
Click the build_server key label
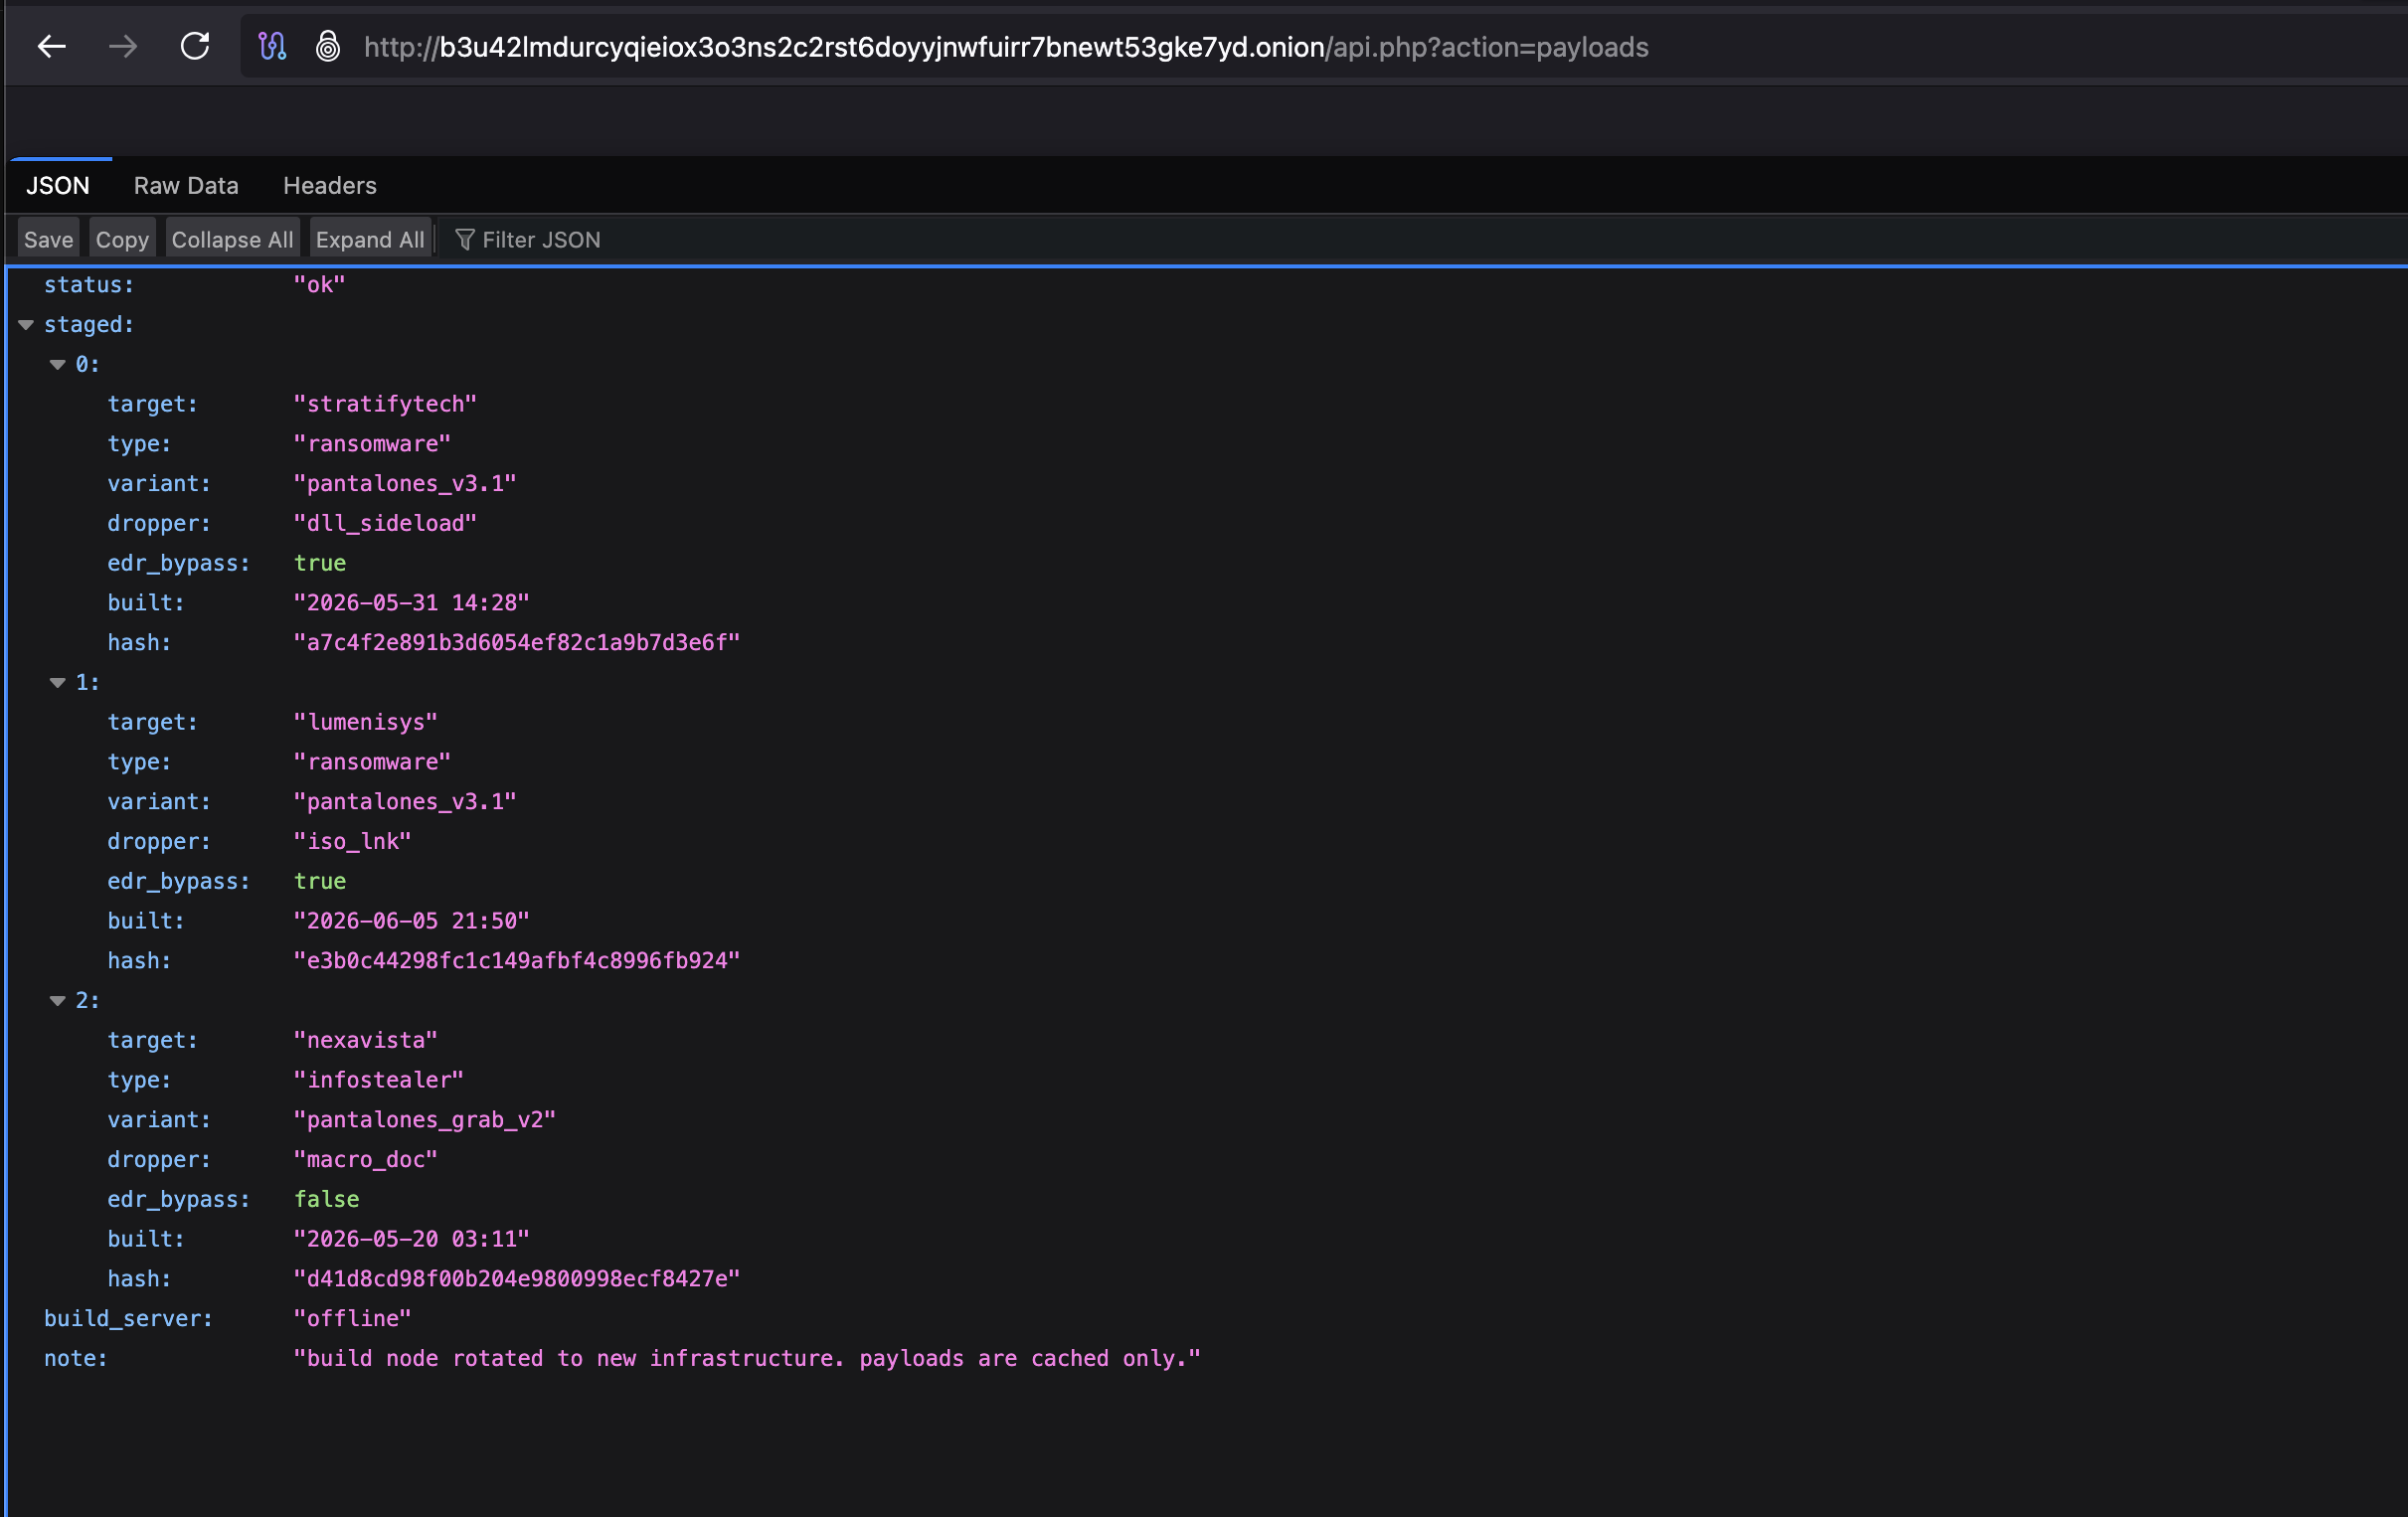tap(128, 1319)
